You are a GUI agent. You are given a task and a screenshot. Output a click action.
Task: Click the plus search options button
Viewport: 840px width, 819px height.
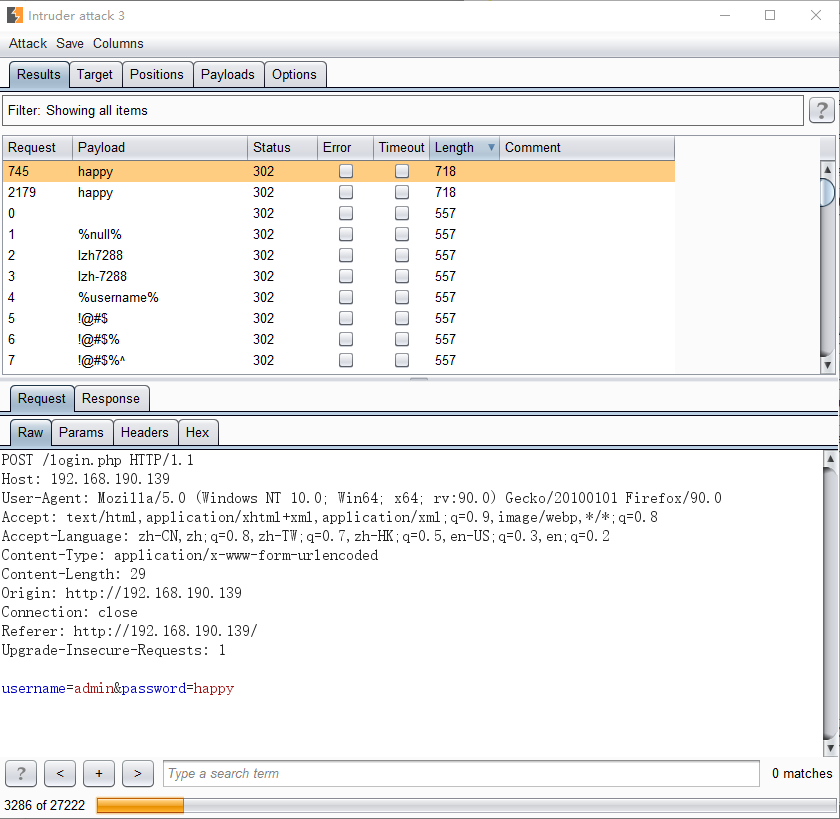99,773
